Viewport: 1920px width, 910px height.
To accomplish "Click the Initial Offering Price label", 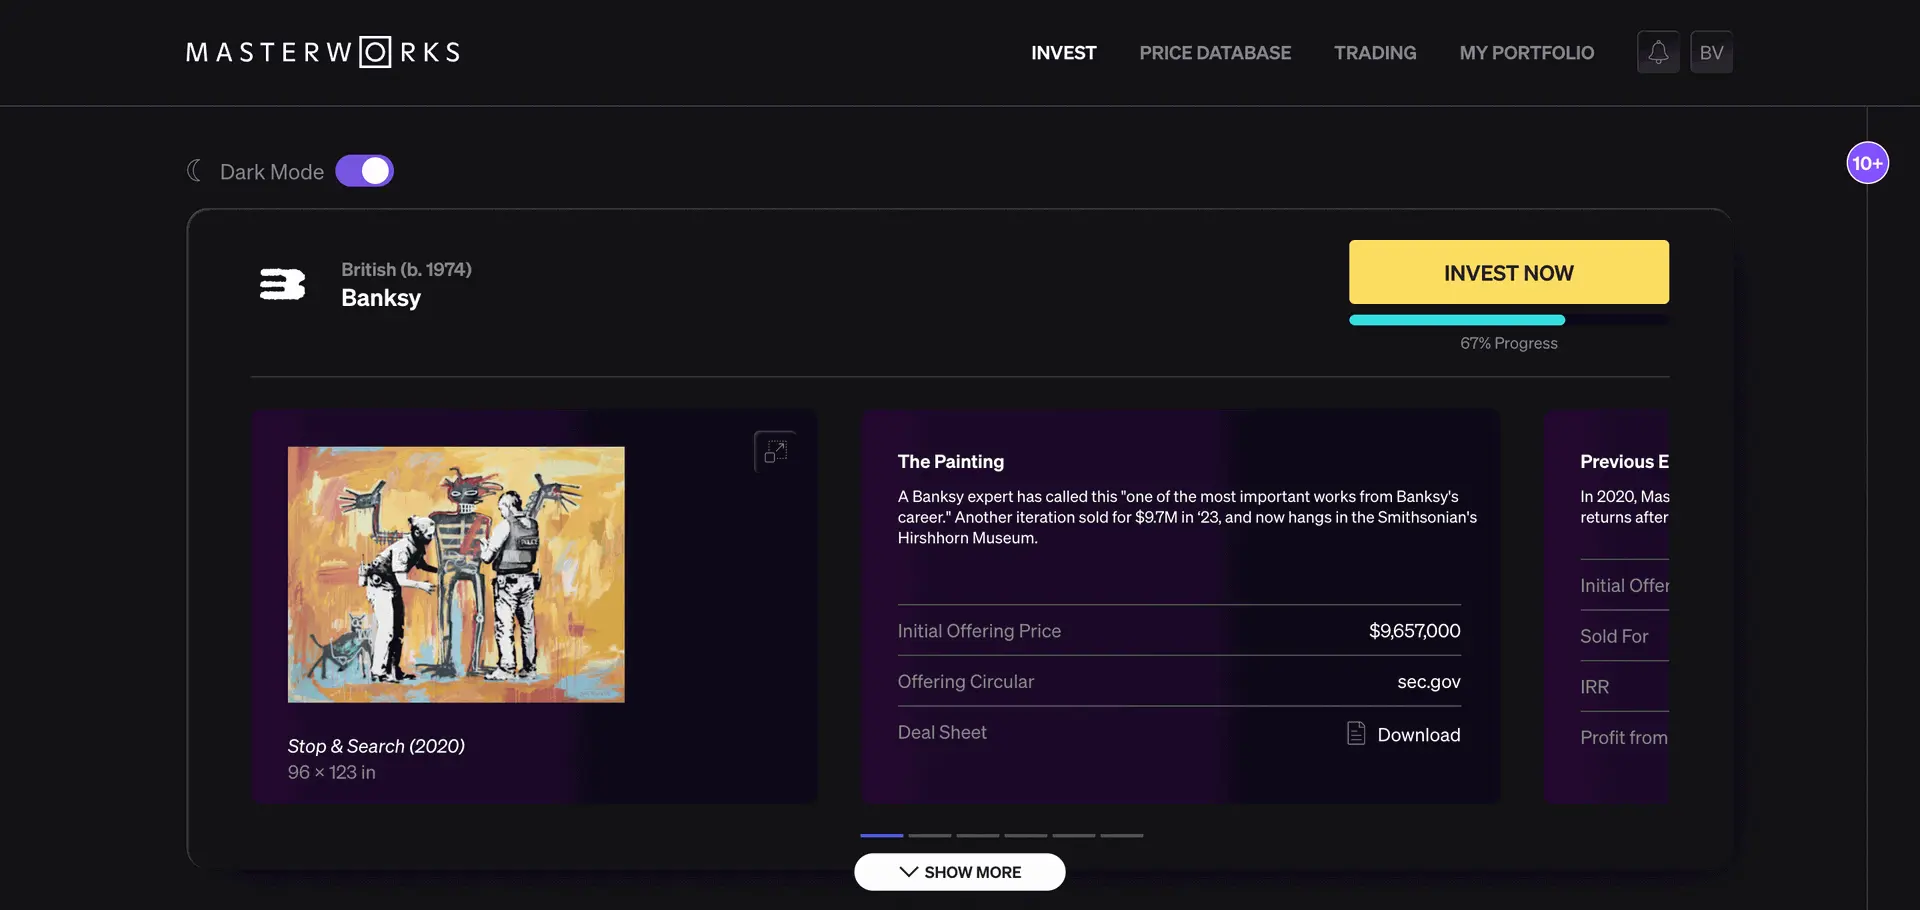I will (x=979, y=631).
